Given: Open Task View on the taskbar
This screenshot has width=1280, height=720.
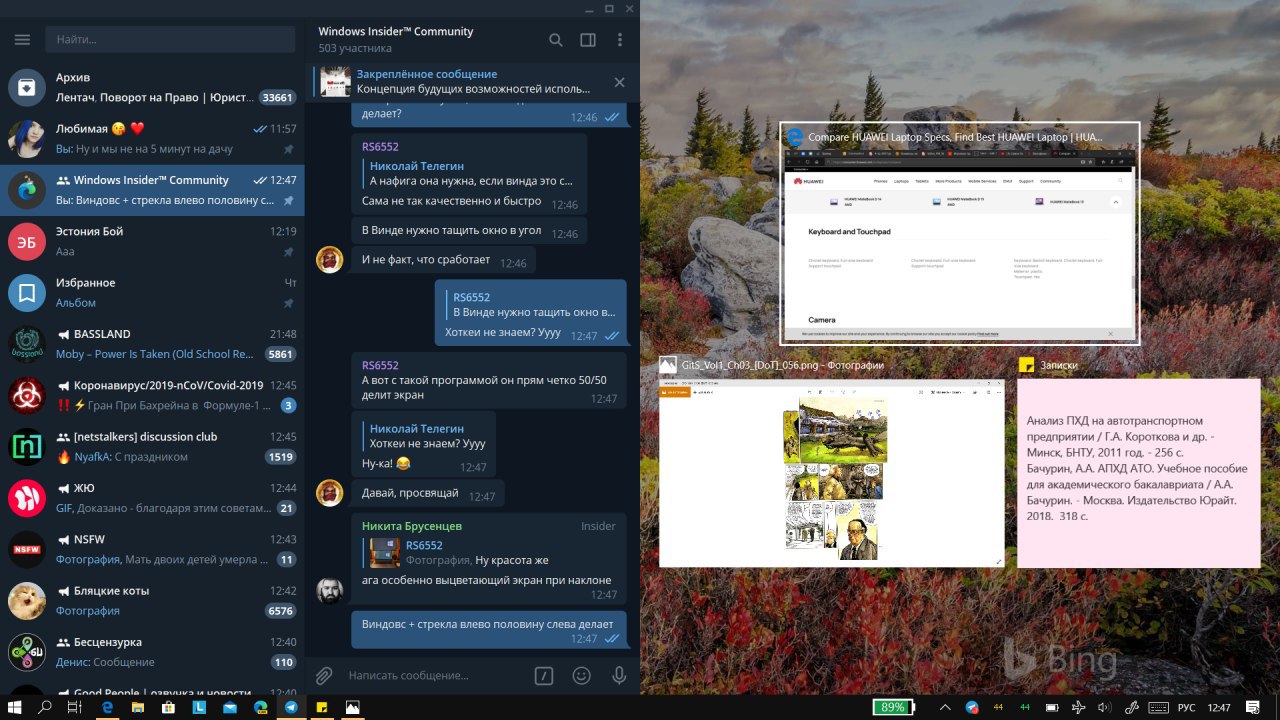Looking at the screenshot, I should tap(74, 707).
